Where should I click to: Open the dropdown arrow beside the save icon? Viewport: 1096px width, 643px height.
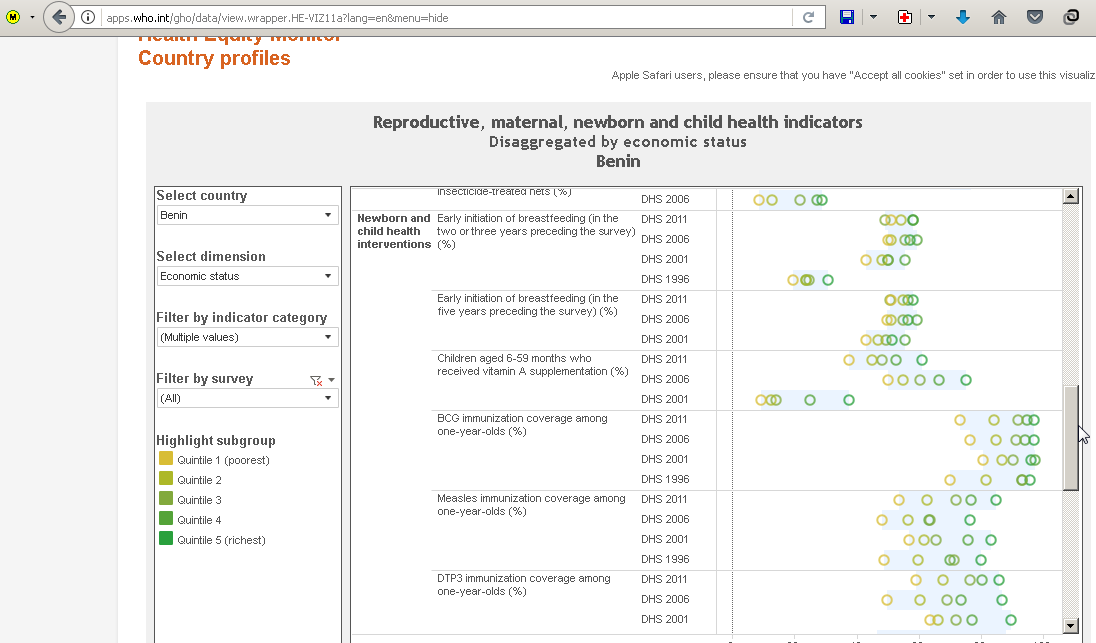point(873,17)
